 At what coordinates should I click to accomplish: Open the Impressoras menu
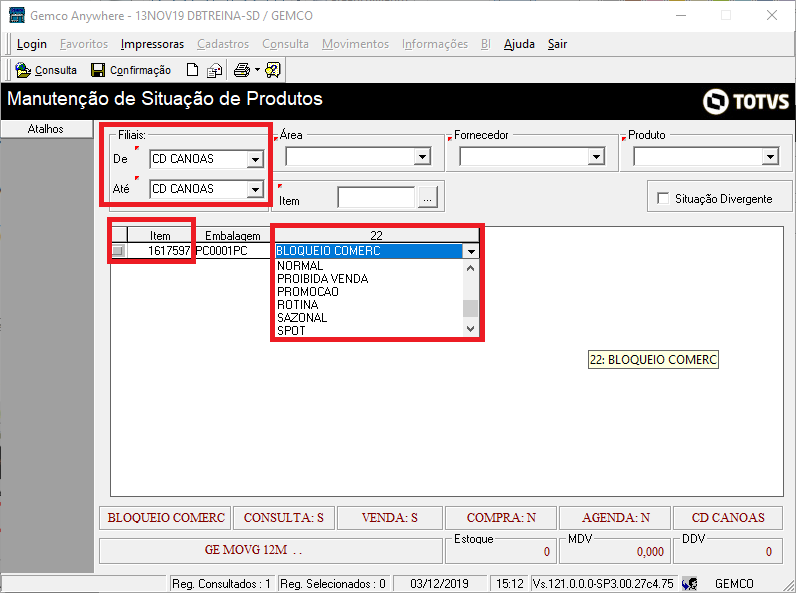click(x=152, y=44)
